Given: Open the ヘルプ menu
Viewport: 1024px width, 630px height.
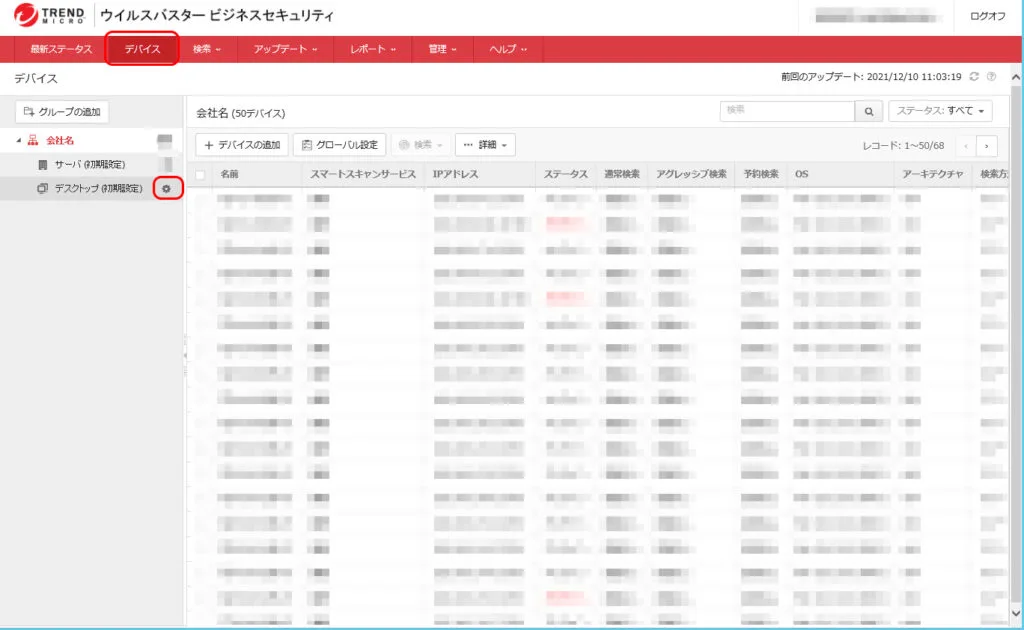Looking at the screenshot, I should pos(507,49).
